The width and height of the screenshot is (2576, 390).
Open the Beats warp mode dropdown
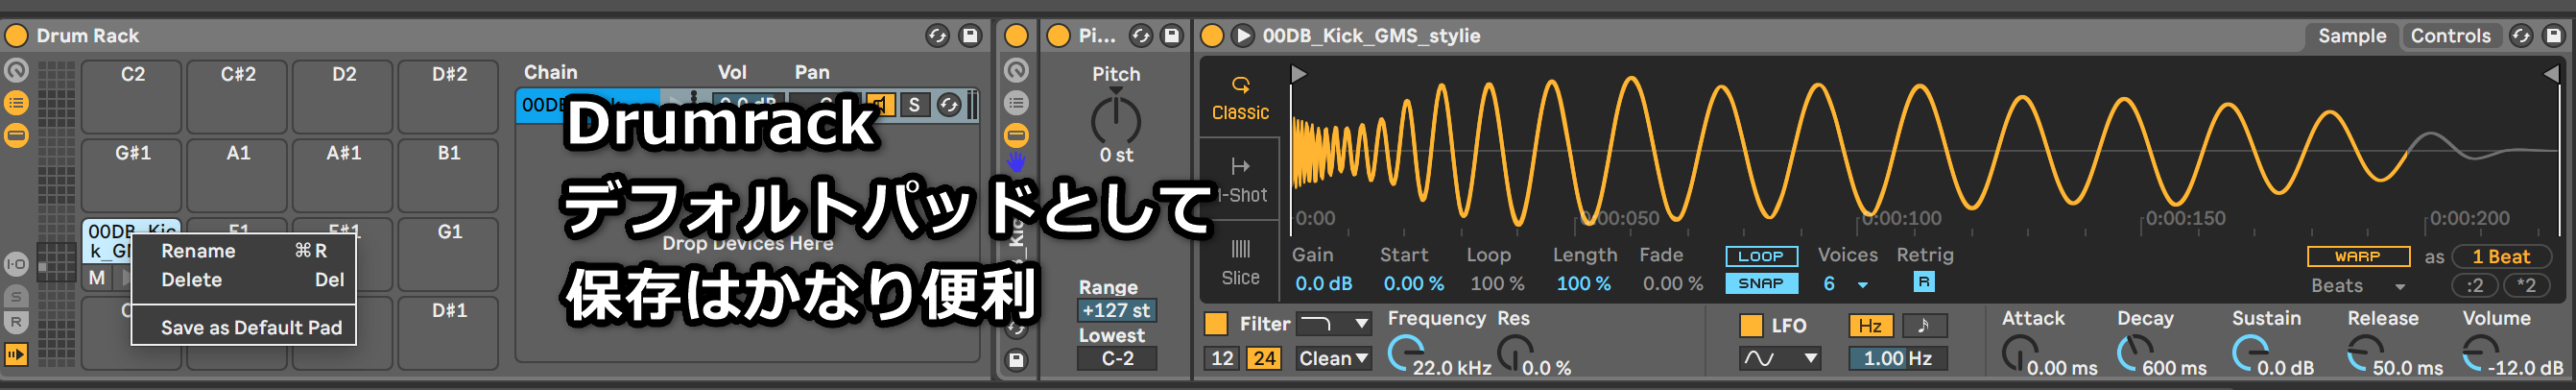2357,286
